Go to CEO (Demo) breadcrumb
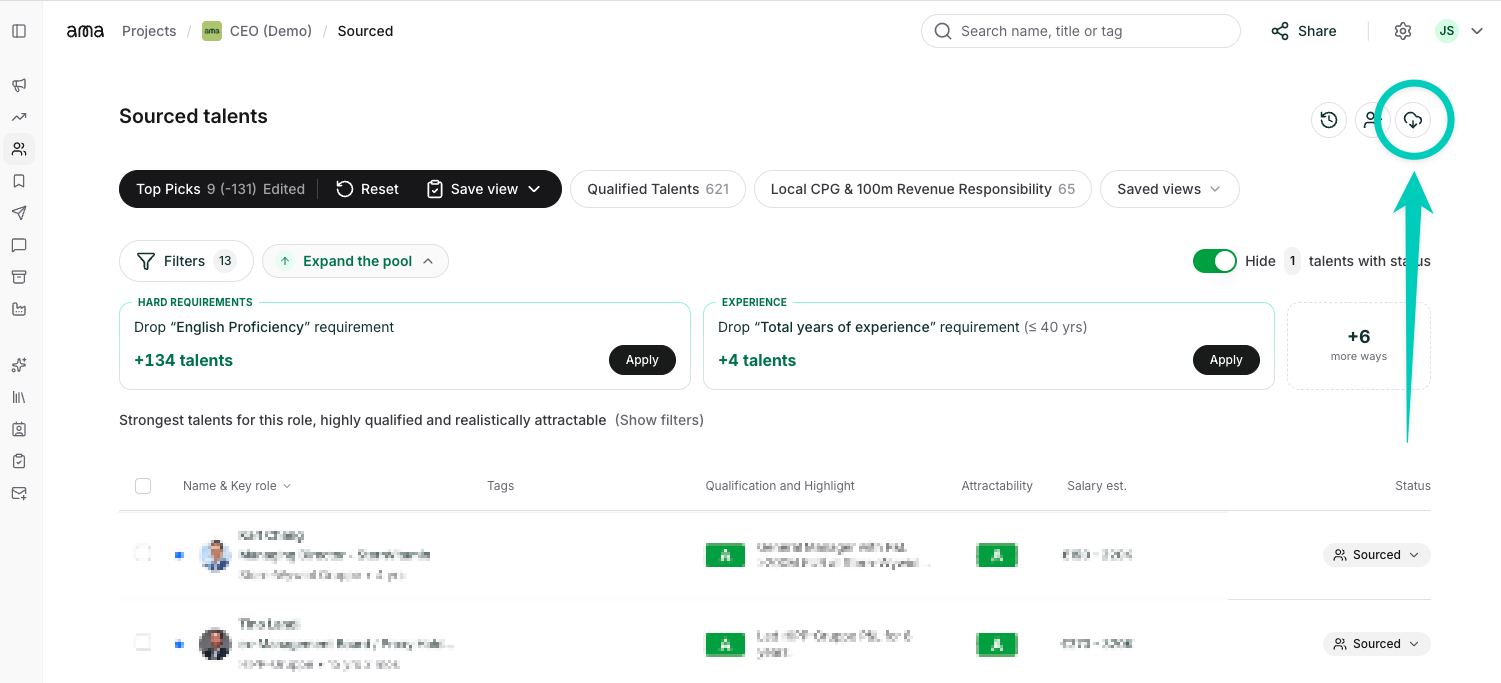Viewport: 1501px width, 683px height. 271,31
